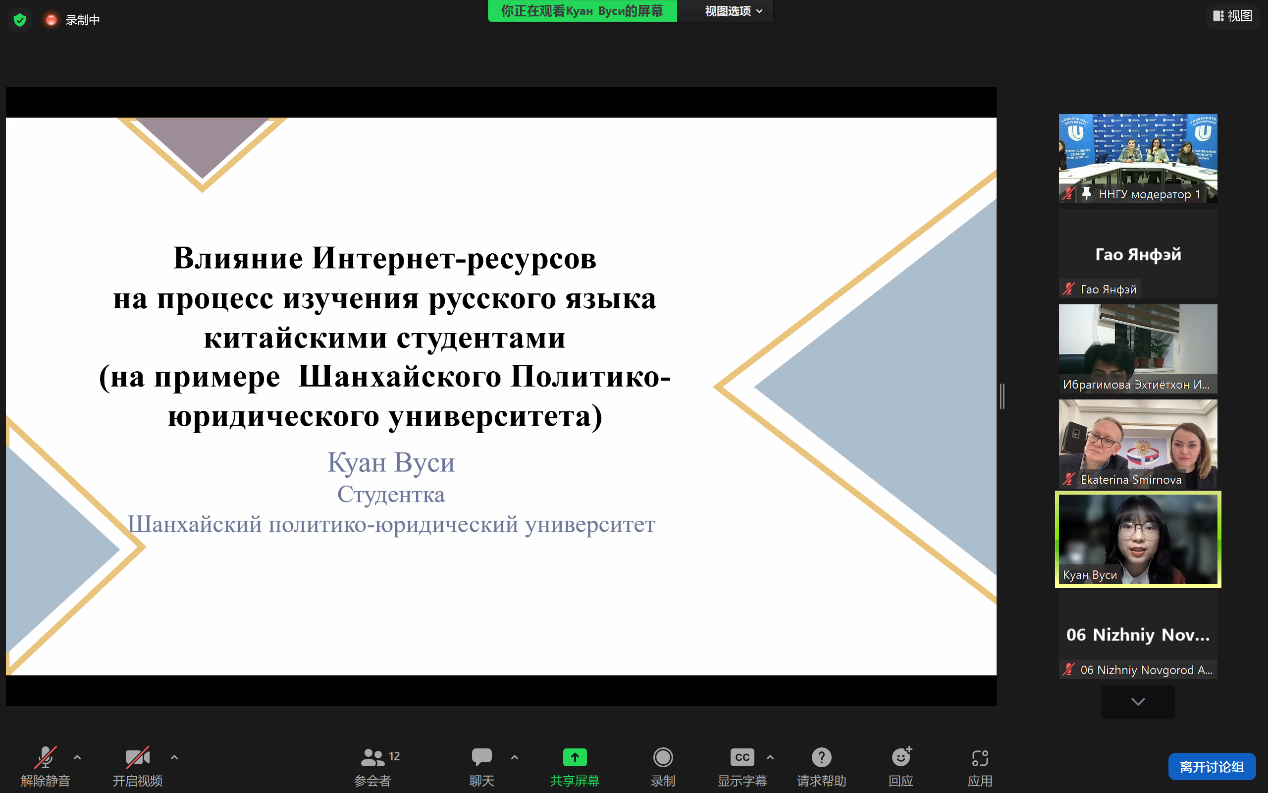Unmute with the 解除静音 microphone icon
The image size is (1268, 793).
(x=46, y=757)
